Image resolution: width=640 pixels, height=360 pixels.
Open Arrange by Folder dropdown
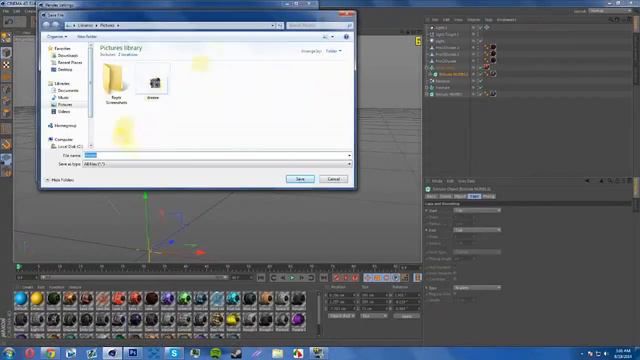click(333, 51)
